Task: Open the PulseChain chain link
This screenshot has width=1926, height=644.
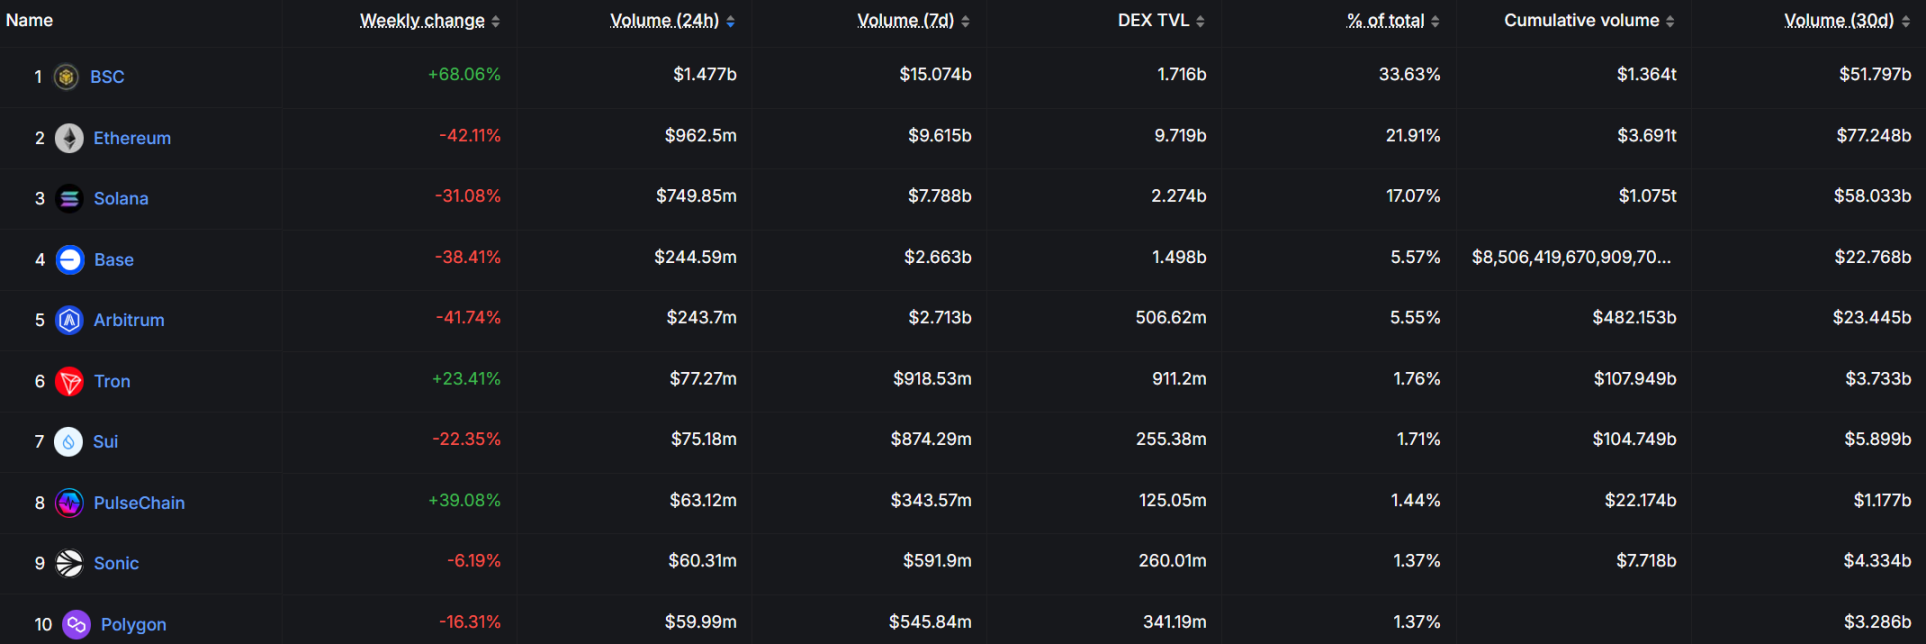Action: pos(139,503)
